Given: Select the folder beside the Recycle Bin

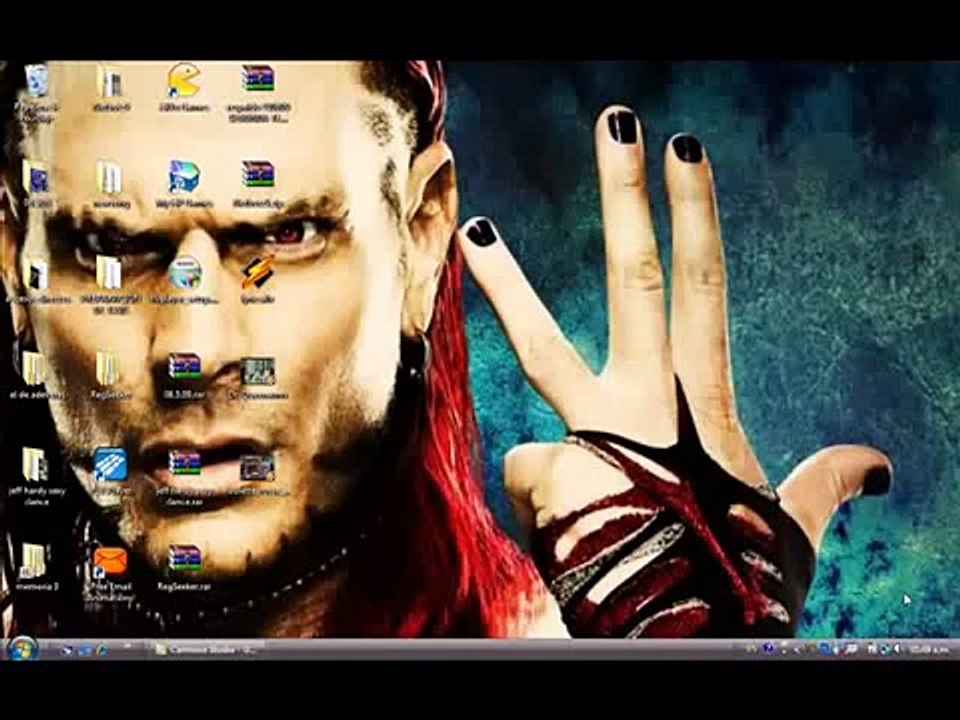Looking at the screenshot, I should coord(110,81).
